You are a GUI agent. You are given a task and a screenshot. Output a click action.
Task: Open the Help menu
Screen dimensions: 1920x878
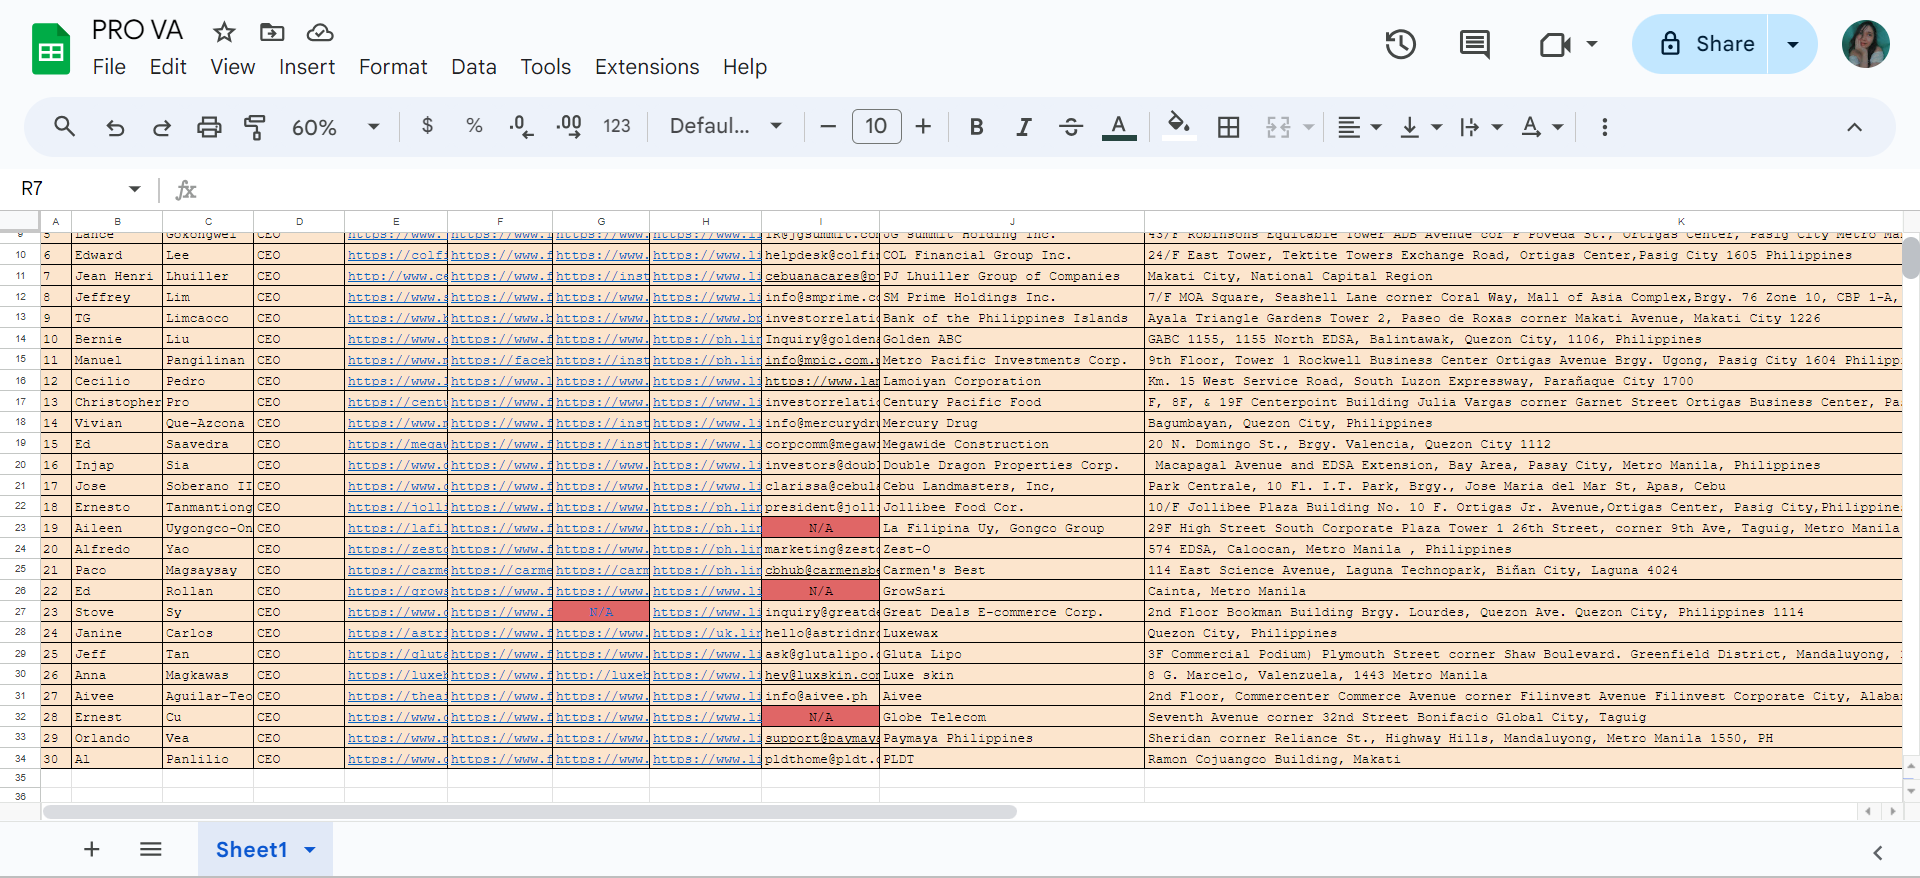(x=745, y=67)
